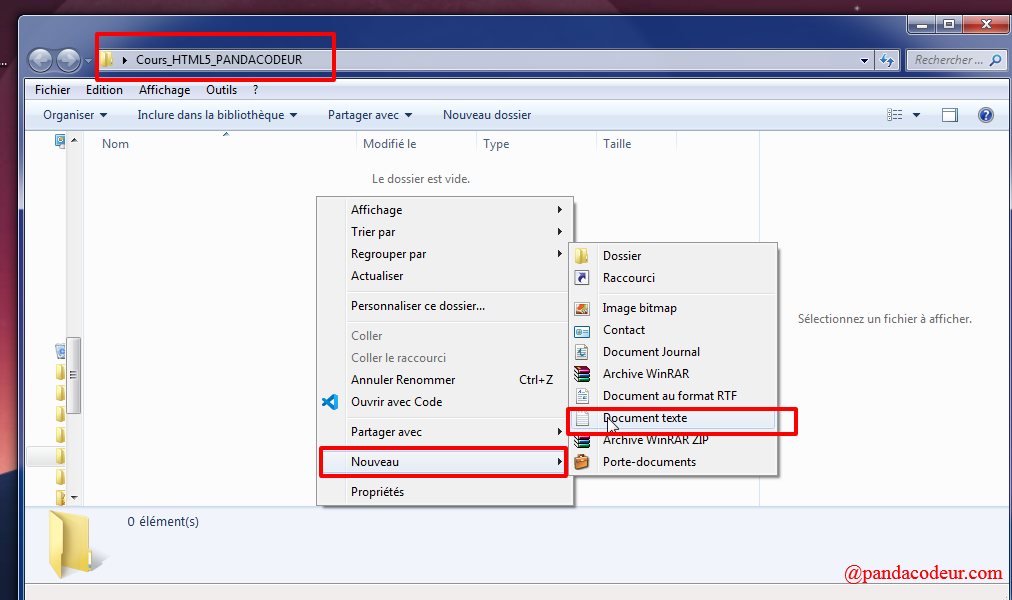
Task: Create a new Archive WinRAR
Action: pos(673,374)
